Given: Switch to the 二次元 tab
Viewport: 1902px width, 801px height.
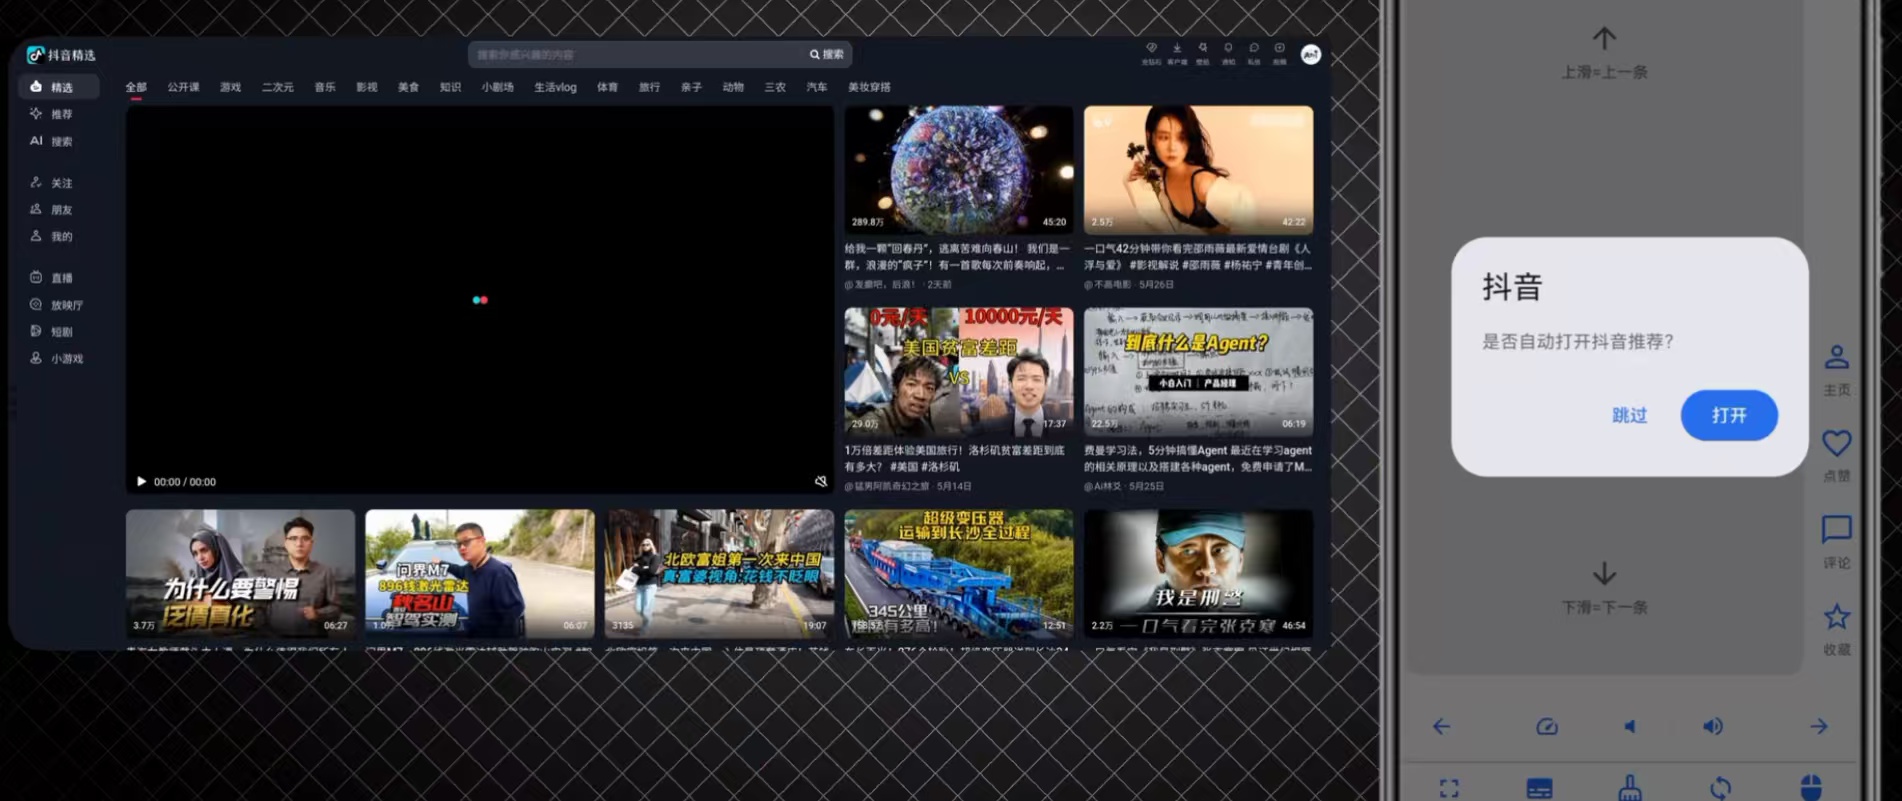Looking at the screenshot, I should click(277, 87).
